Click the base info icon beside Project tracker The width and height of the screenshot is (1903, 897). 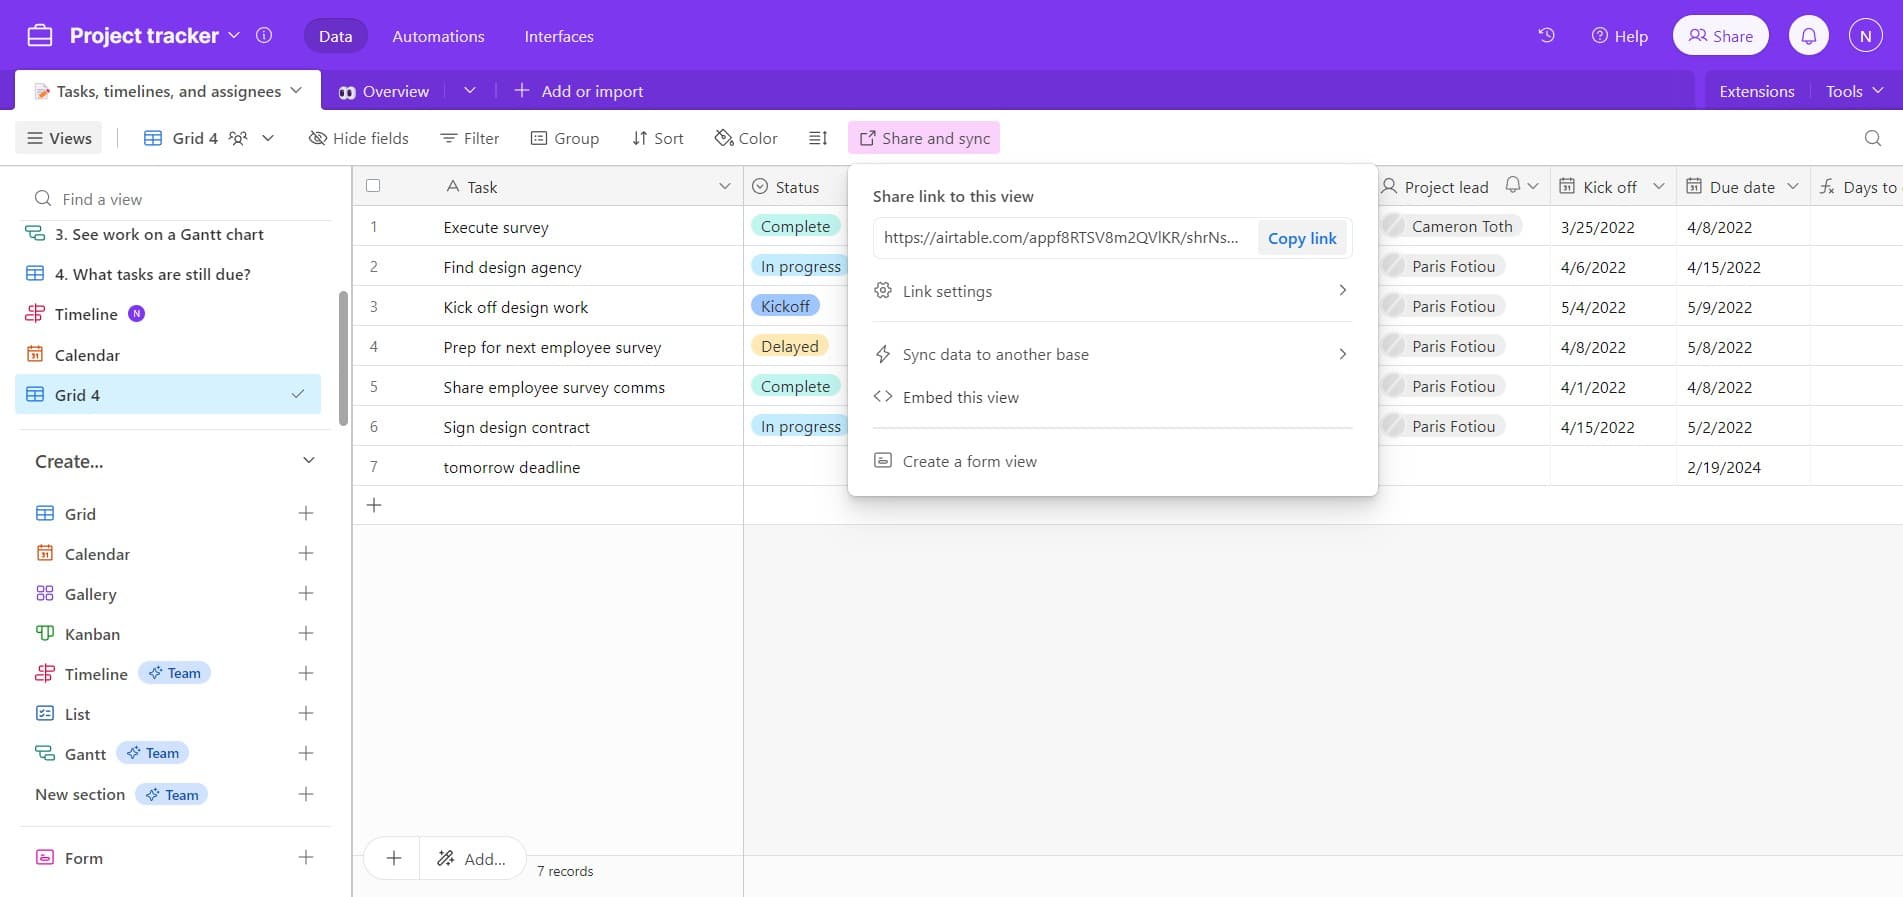264,36
